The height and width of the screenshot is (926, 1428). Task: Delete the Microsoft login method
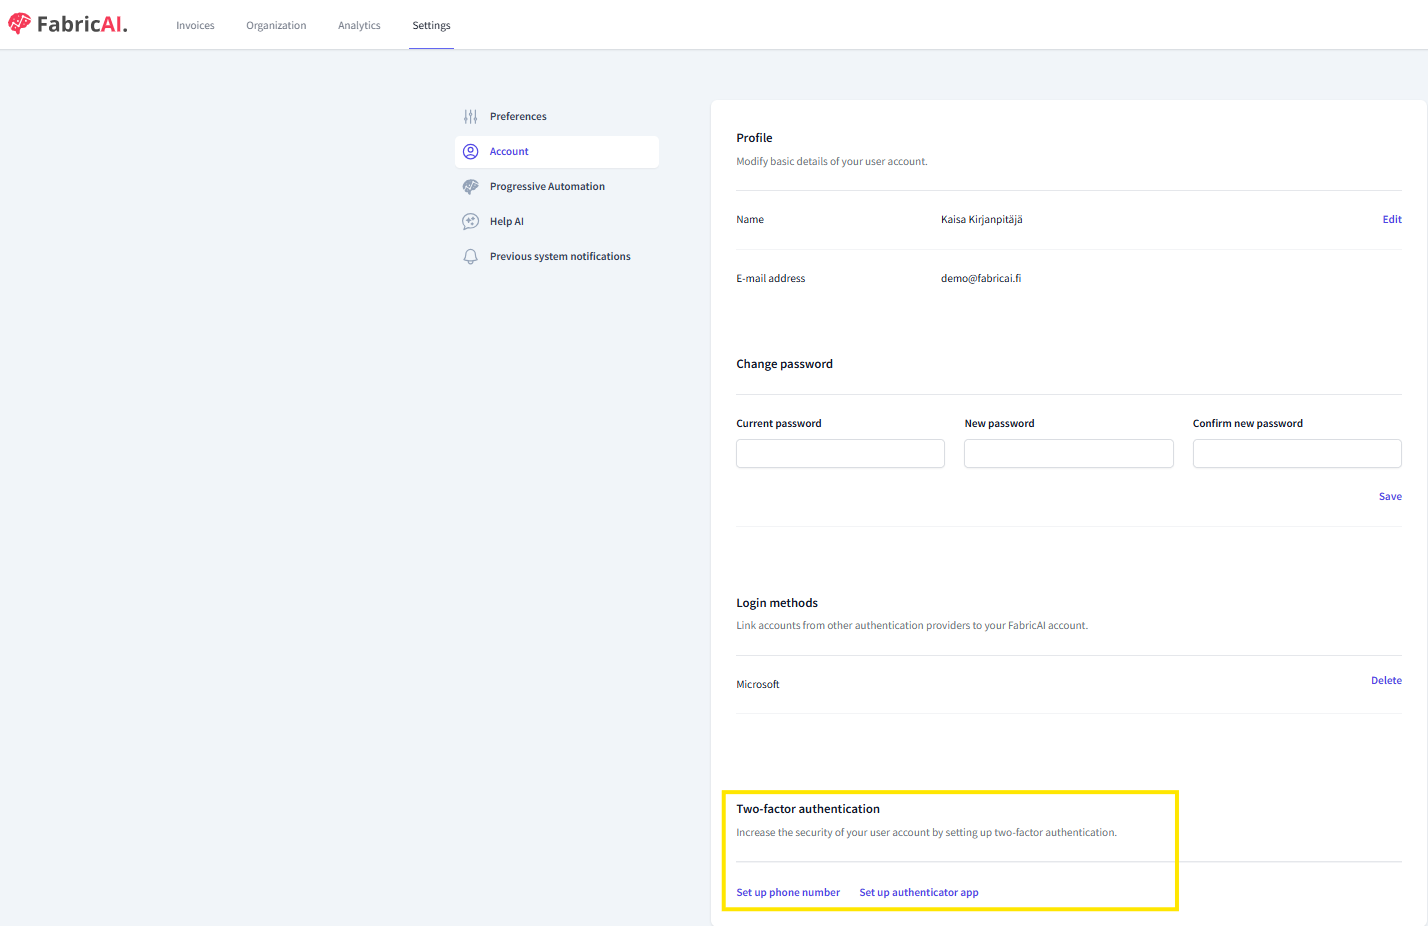coord(1386,681)
